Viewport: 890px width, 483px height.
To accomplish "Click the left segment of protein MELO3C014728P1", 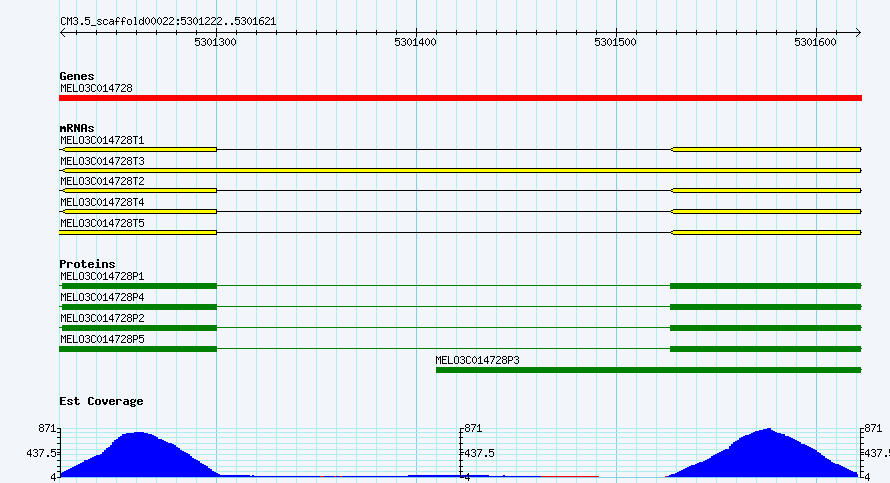I will coord(139,286).
